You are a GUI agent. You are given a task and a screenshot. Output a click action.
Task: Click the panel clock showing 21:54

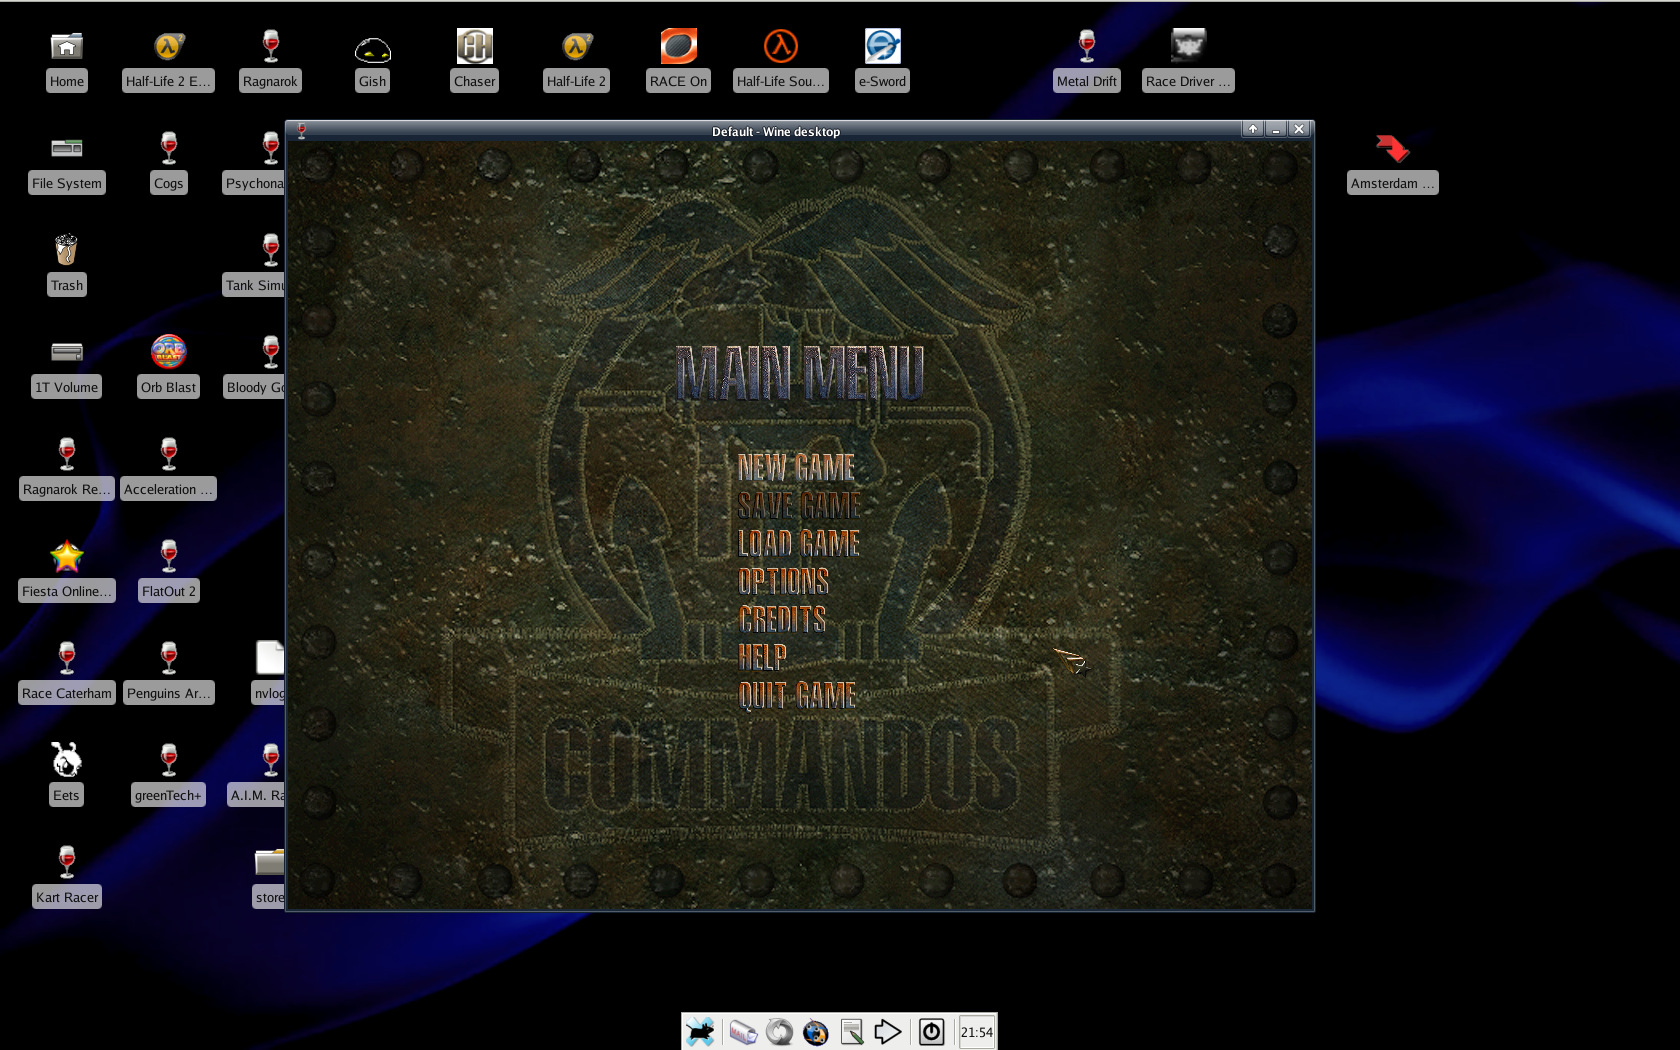[977, 1032]
